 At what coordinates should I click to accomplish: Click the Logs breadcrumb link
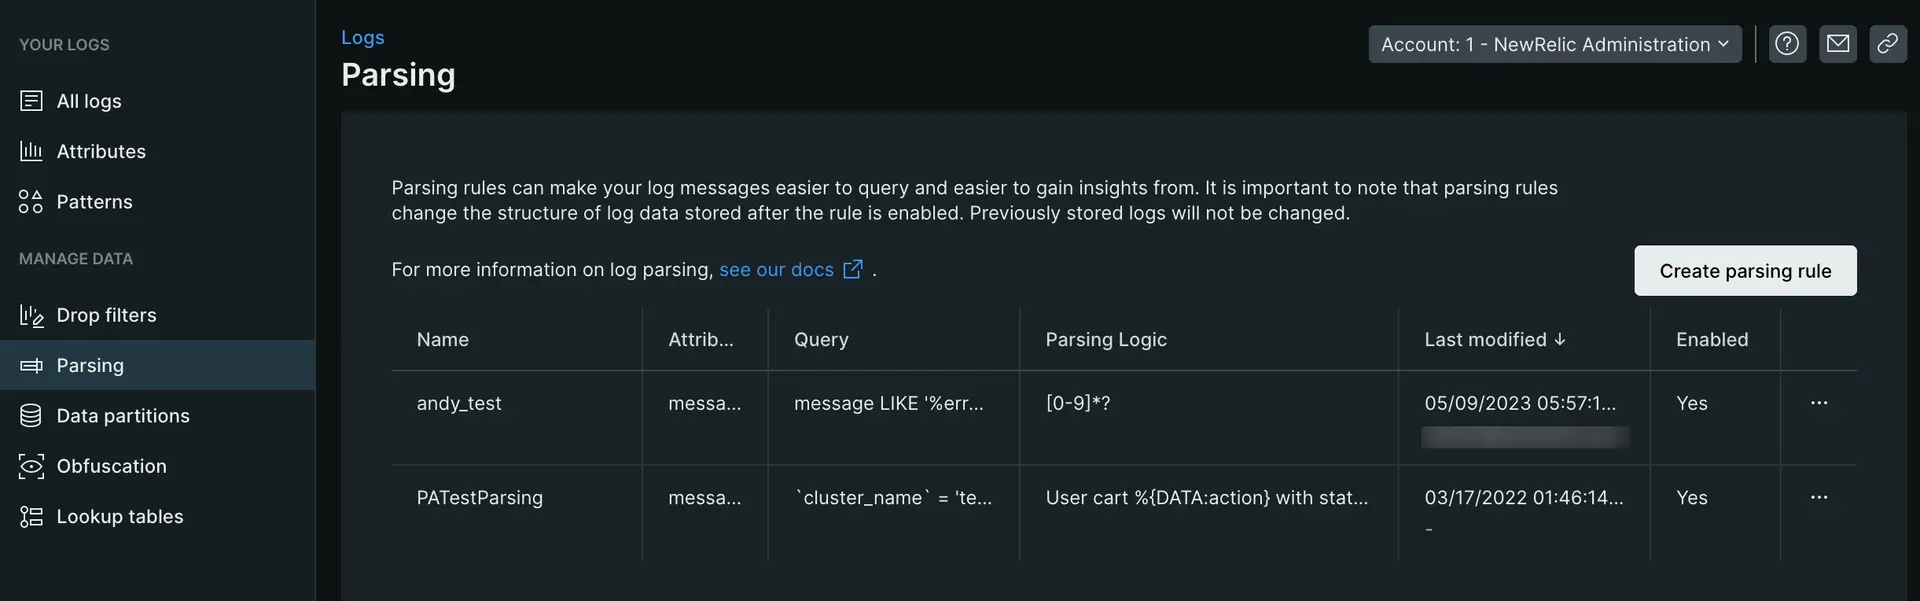pos(362,37)
